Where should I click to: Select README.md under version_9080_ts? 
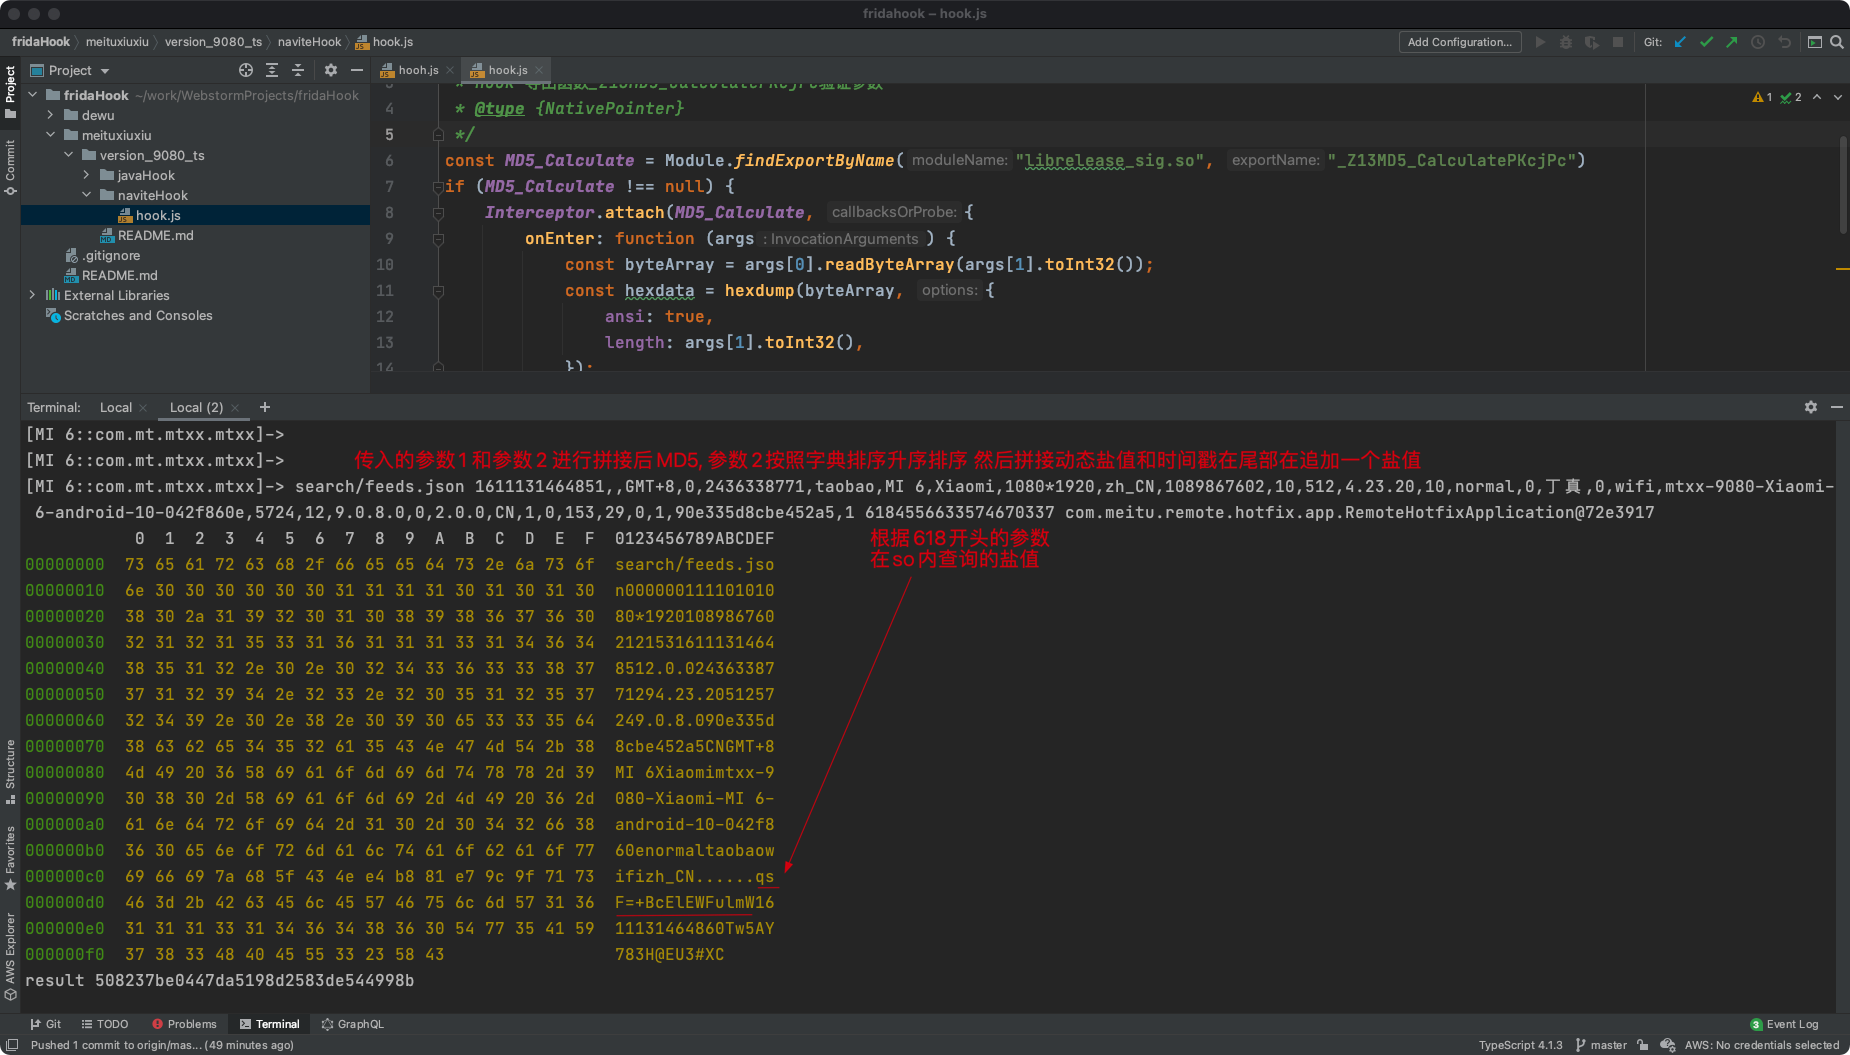point(155,235)
